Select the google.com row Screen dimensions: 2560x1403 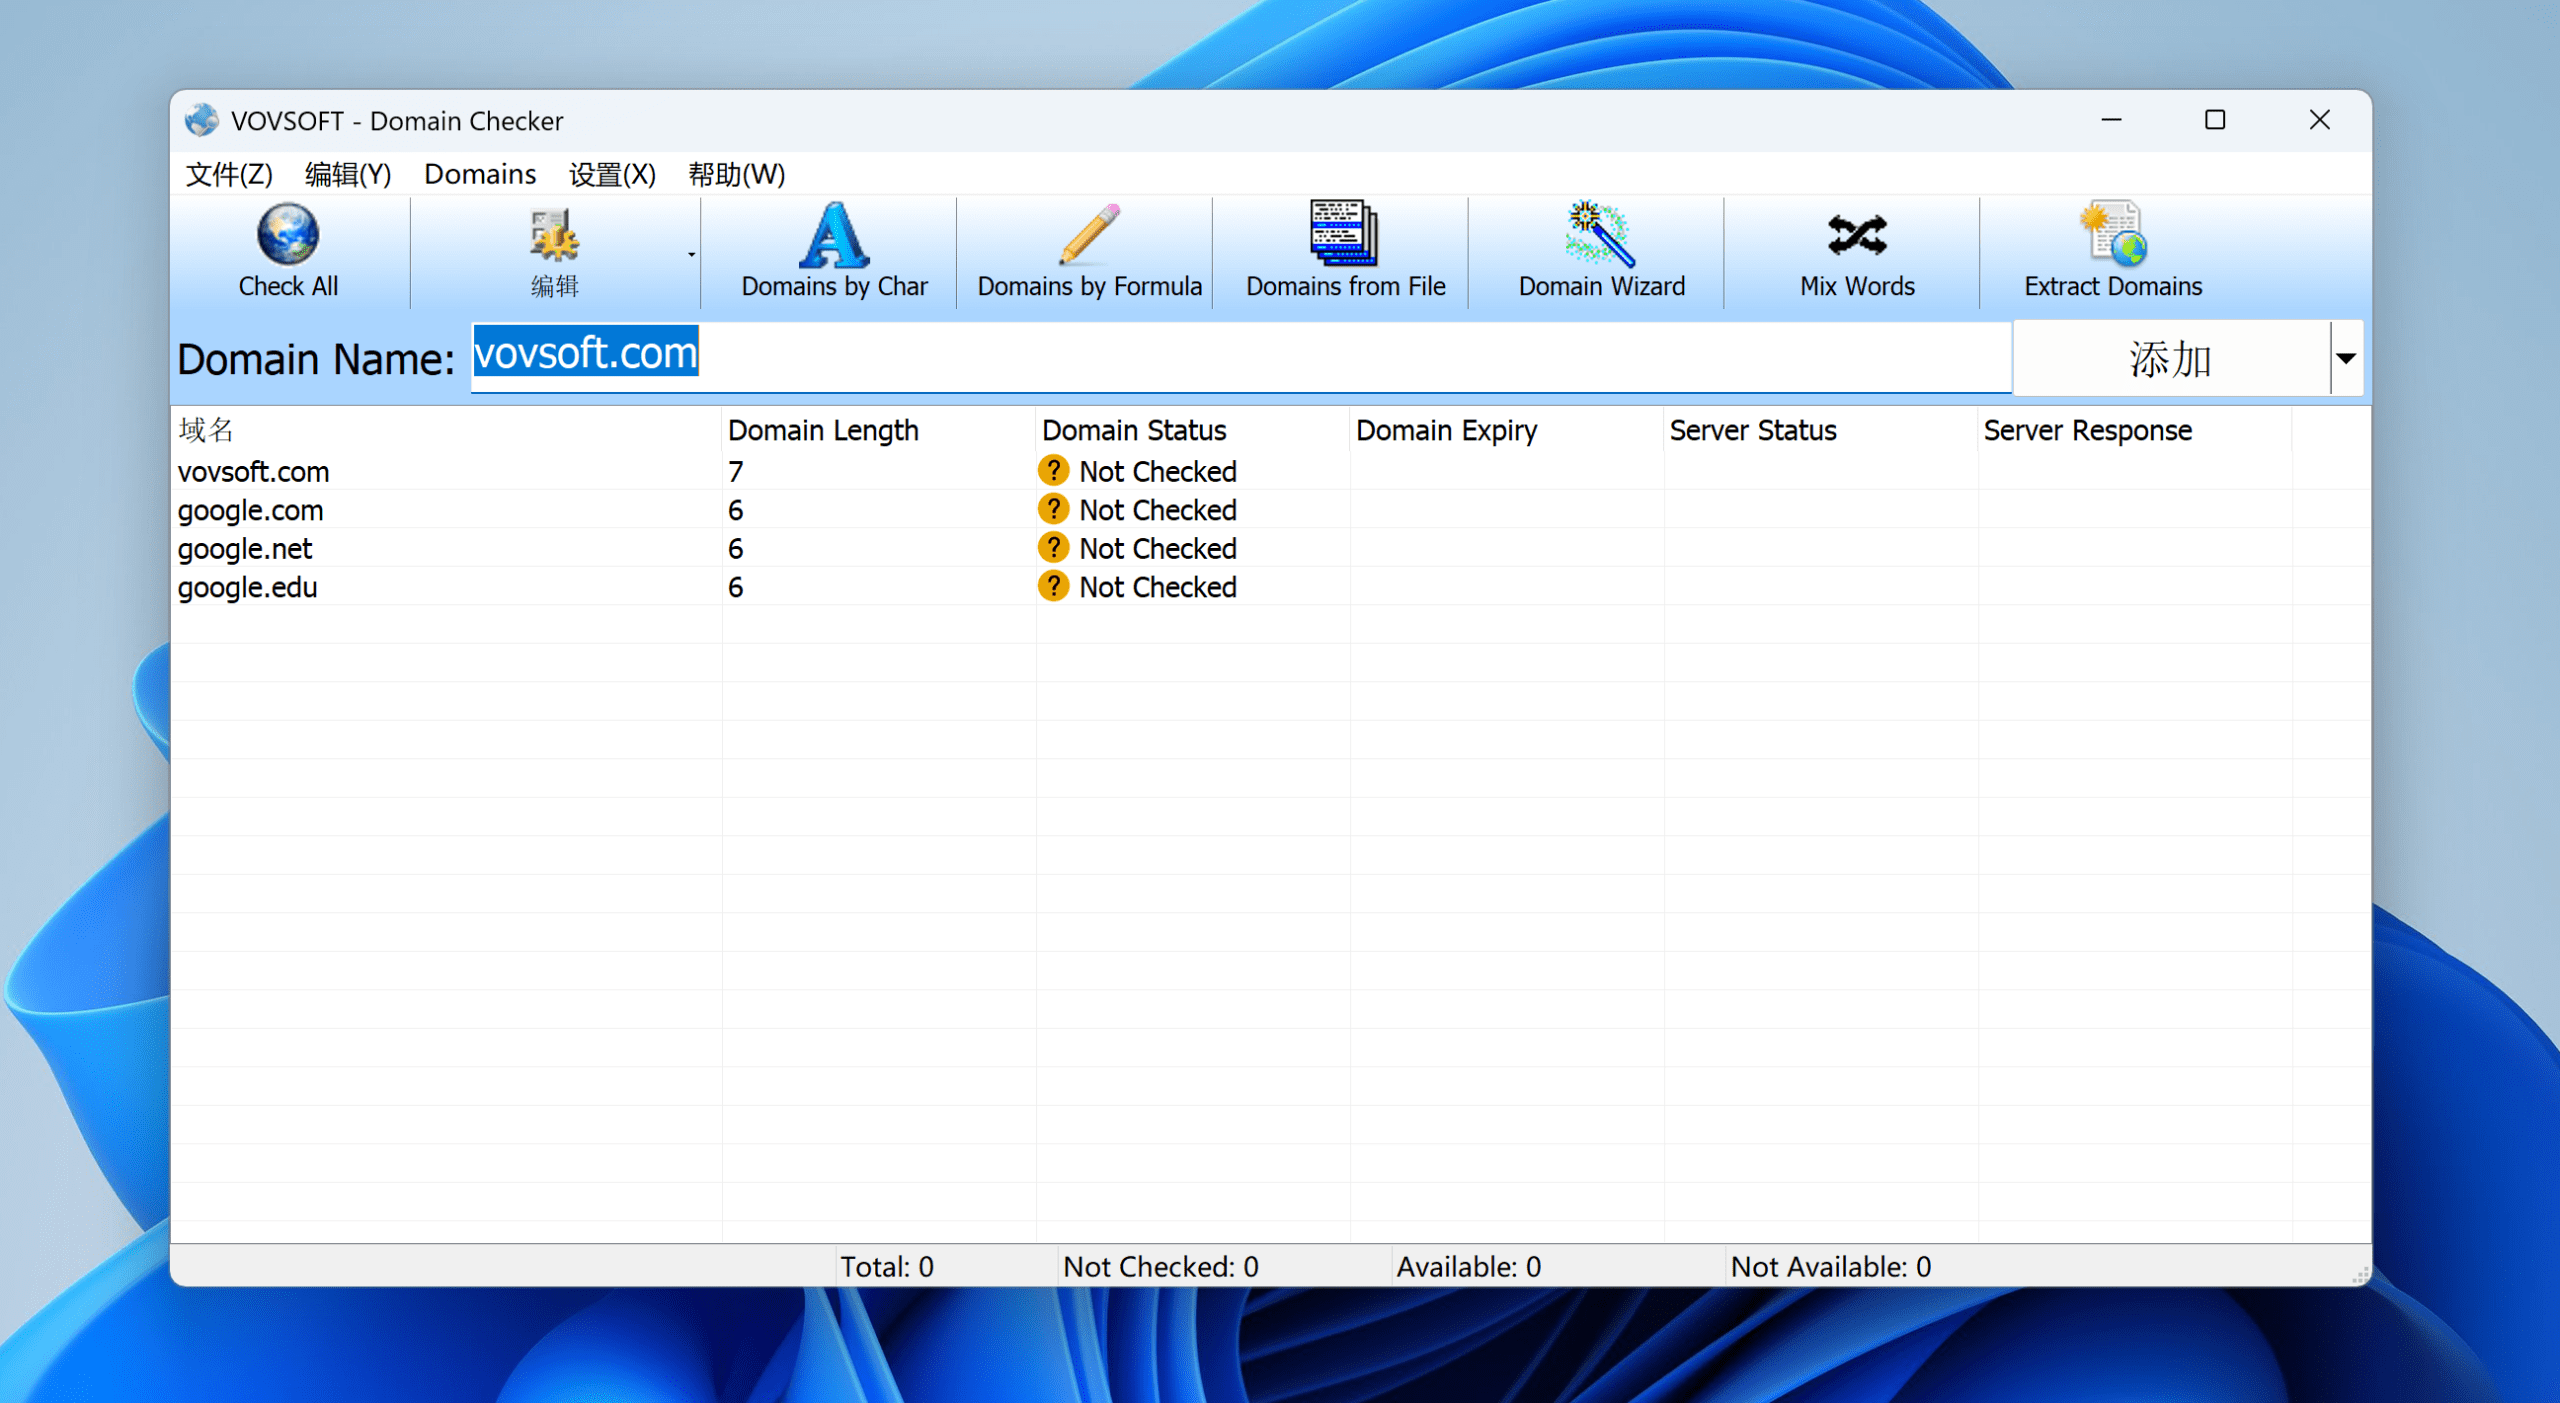pyautogui.click(x=1270, y=510)
